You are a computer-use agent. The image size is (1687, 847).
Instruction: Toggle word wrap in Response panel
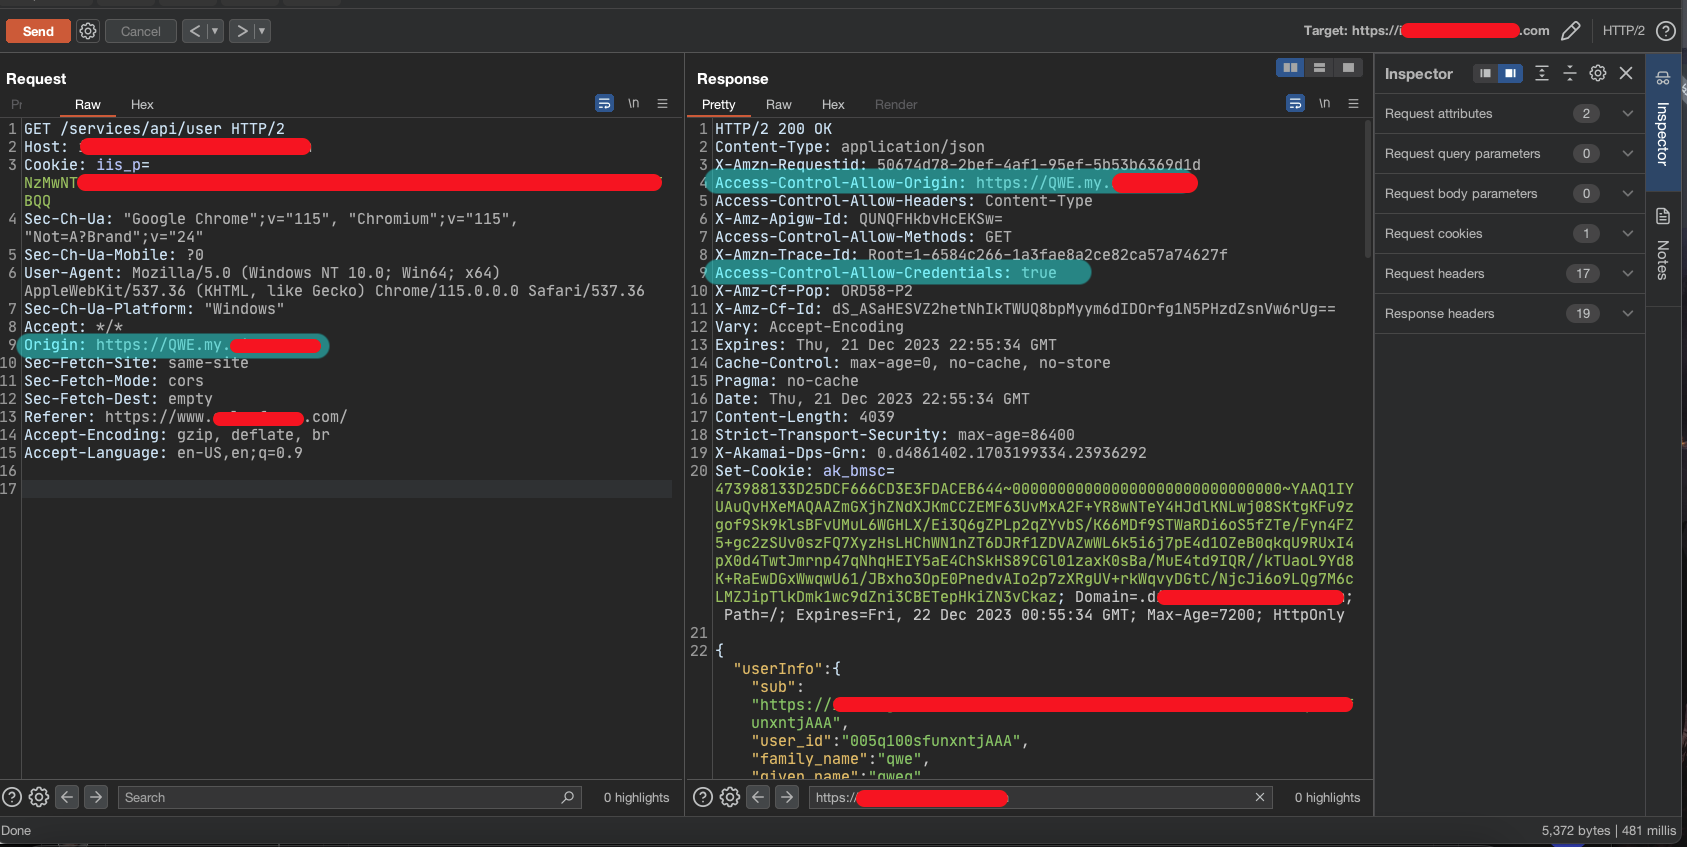pos(1295,103)
